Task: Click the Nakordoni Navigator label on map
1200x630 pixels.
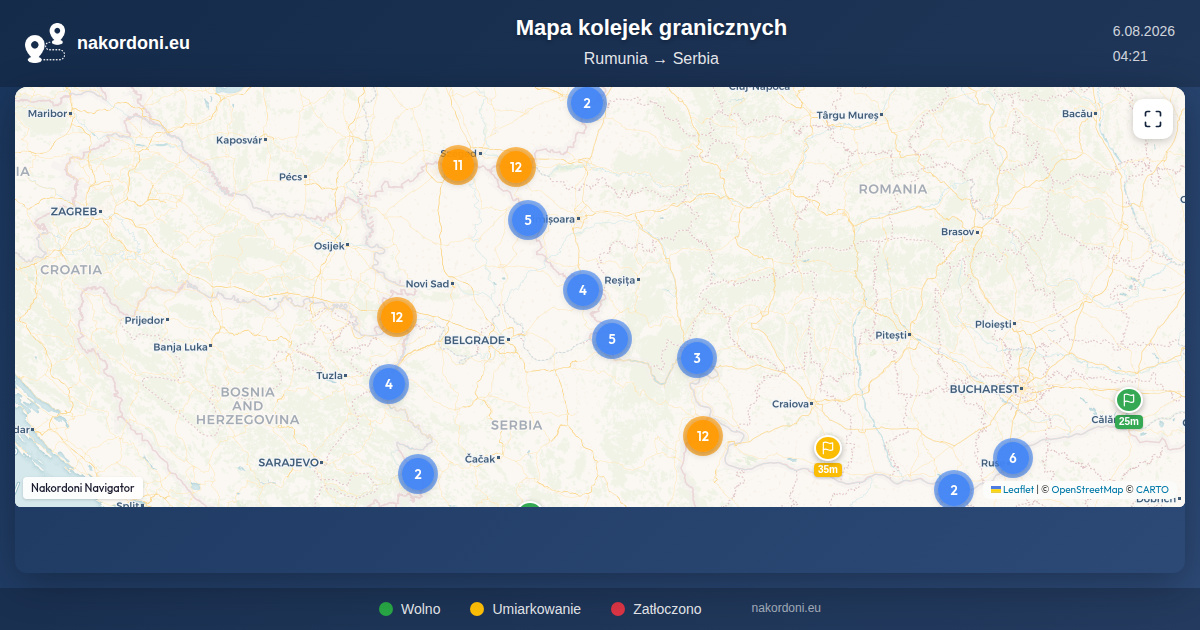Action: [x=83, y=488]
